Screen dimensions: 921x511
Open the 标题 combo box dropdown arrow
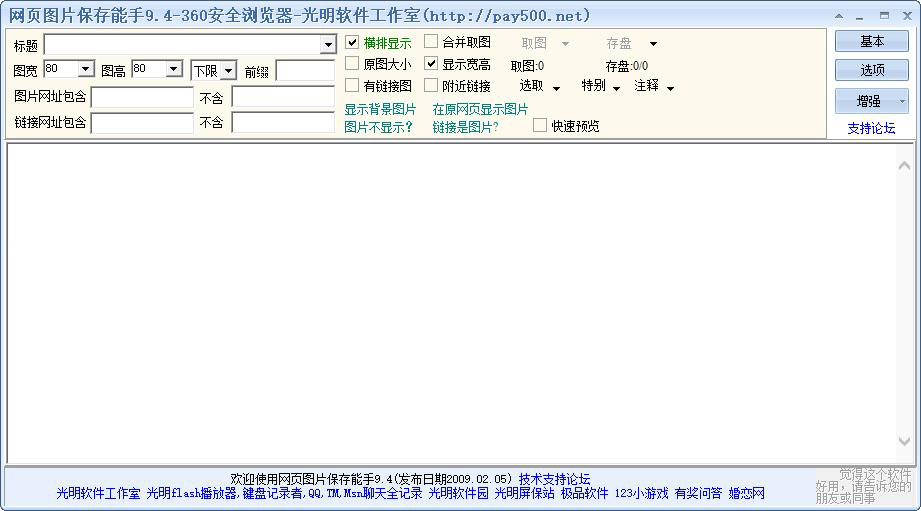coord(328,45)
